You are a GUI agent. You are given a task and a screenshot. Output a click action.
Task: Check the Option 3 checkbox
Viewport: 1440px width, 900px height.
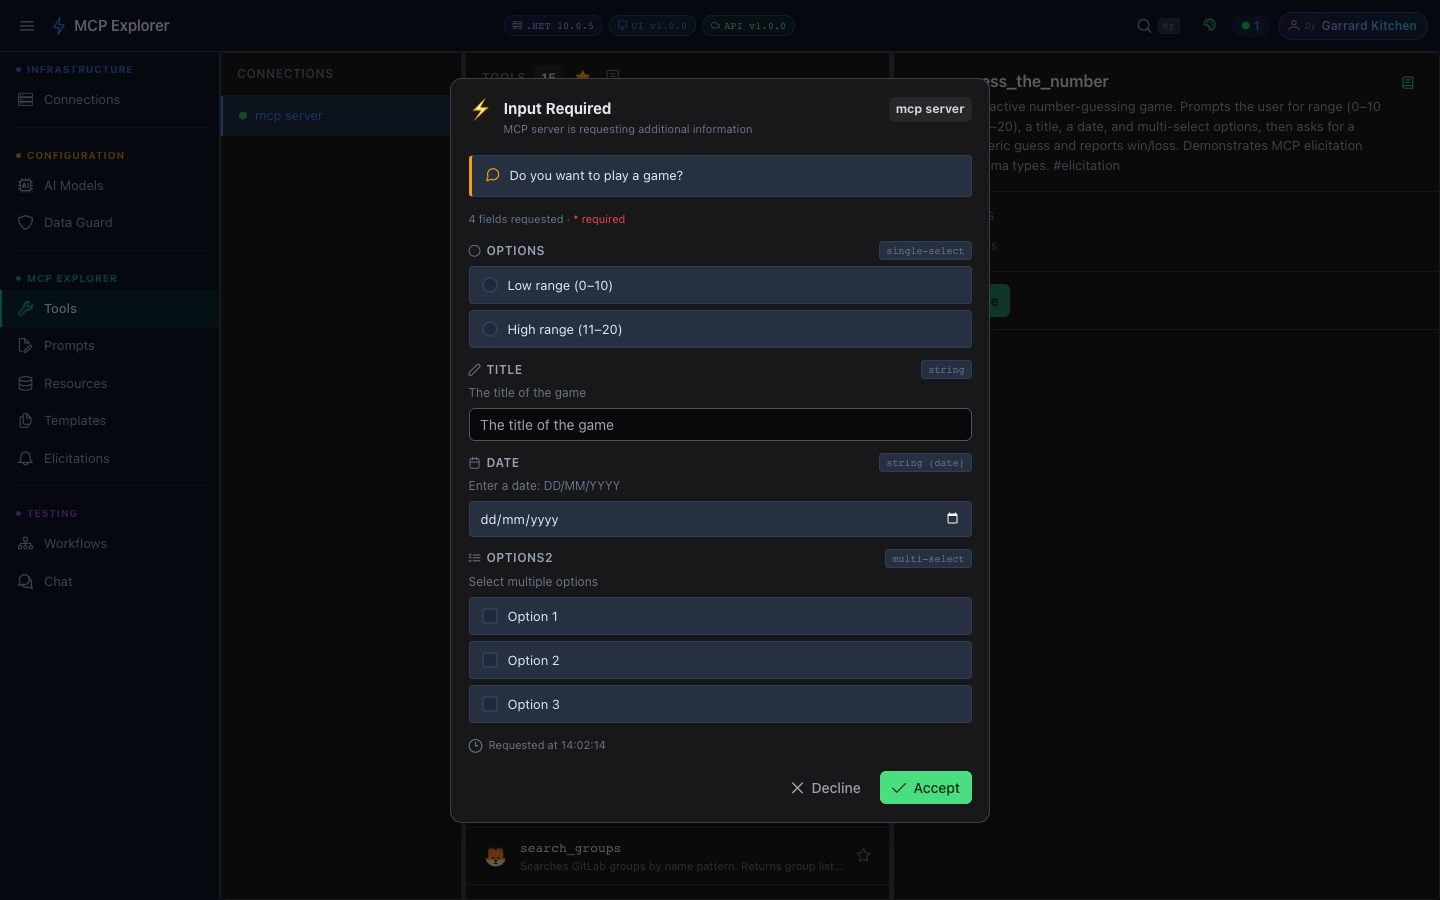click(x=490, y=704)
